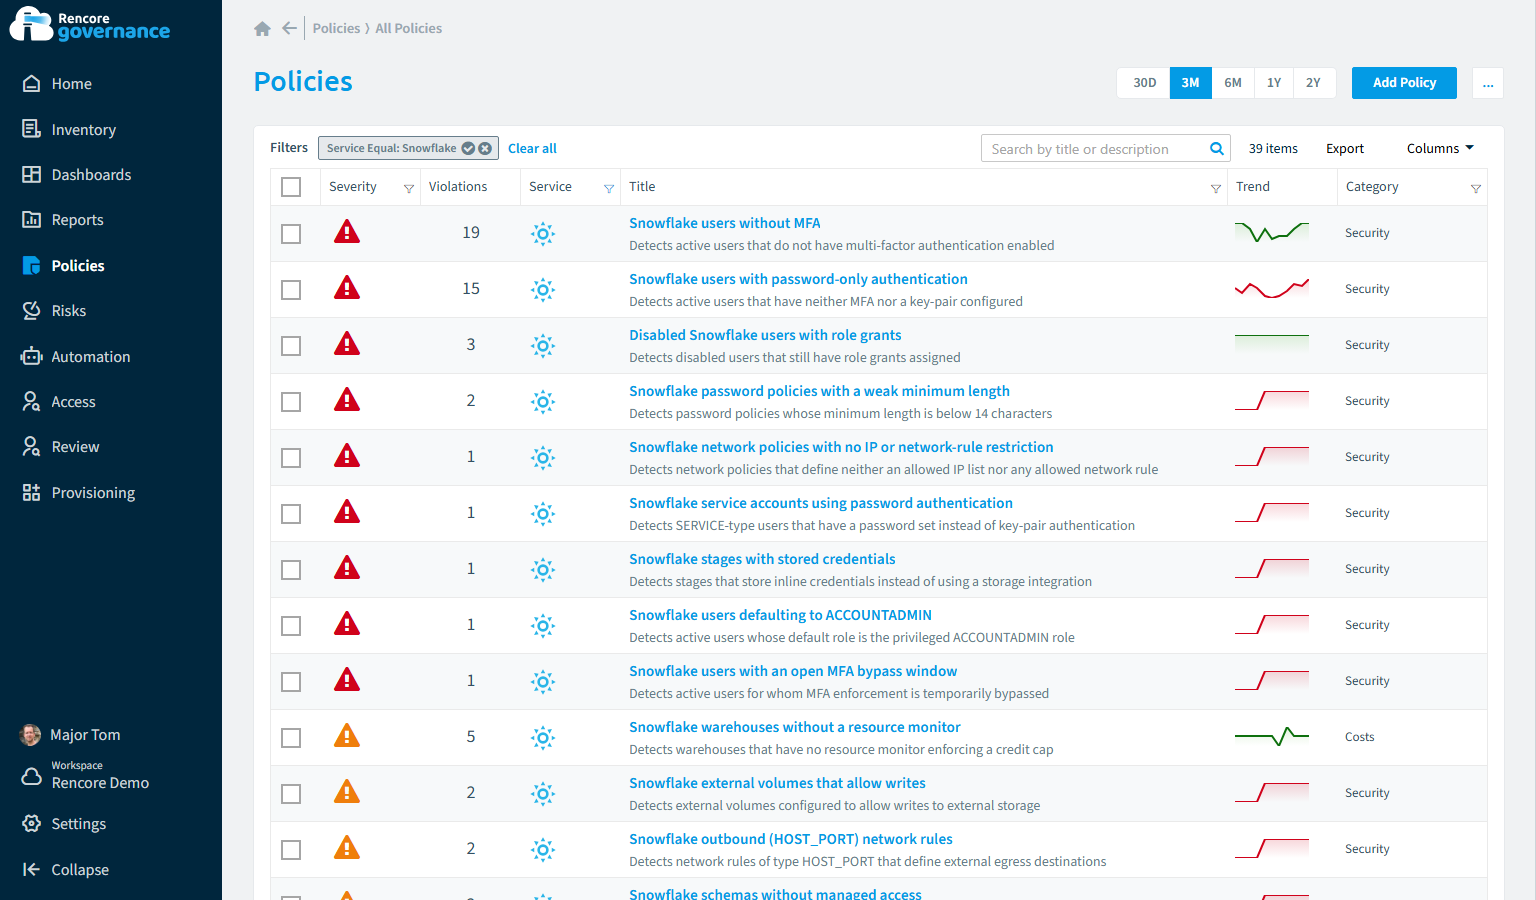This screenshot has width=1536, height=900.
Task: Open the Reports section
Action: coord(77,220)
